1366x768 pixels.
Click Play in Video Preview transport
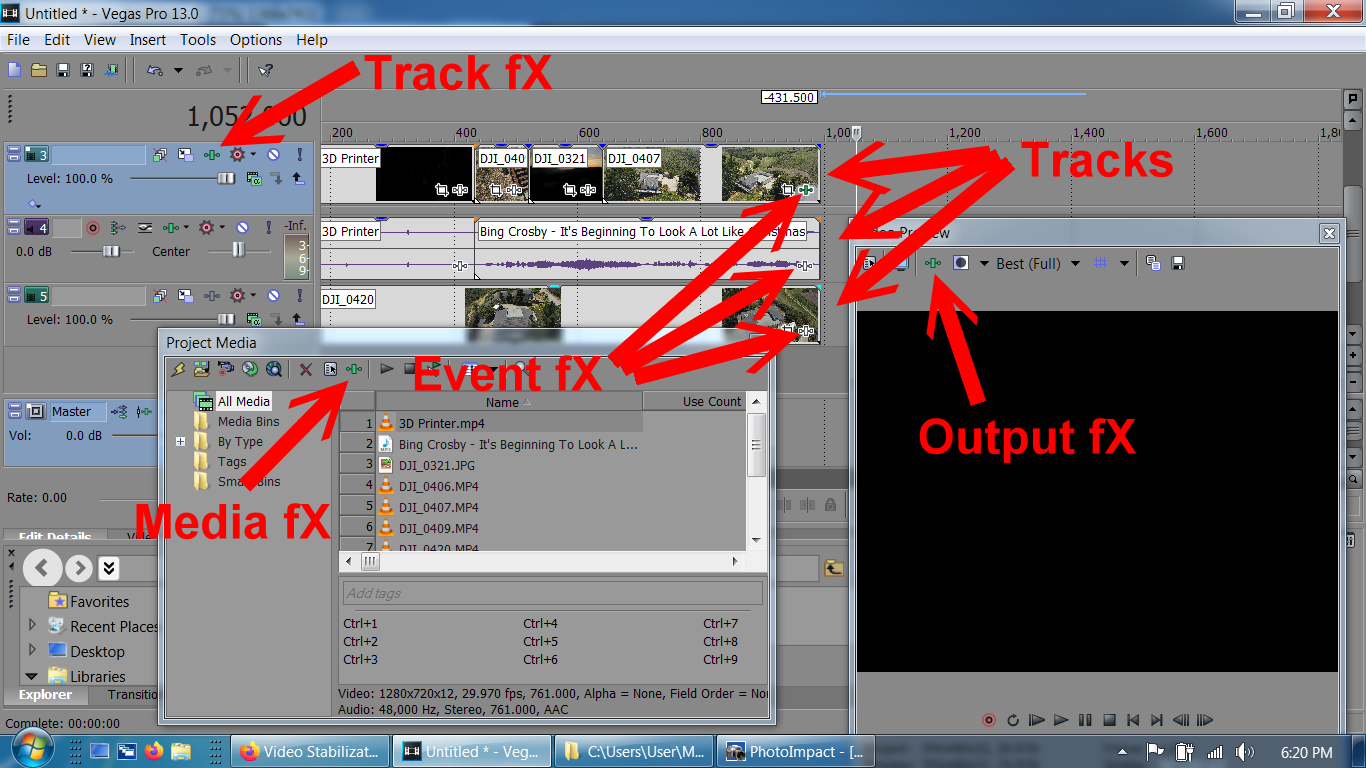click(1061, 720)
